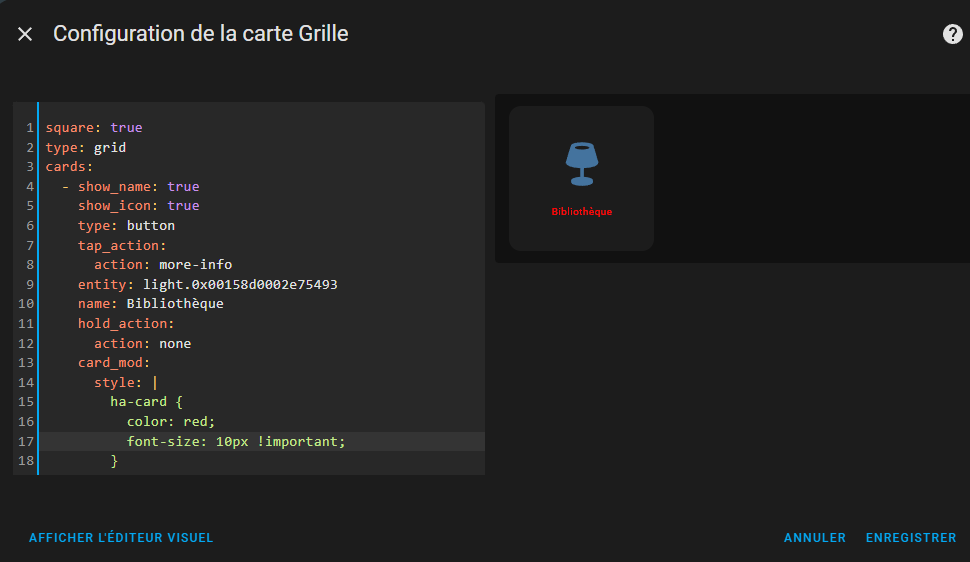Click the closing brace on line 18

coord(114,460)
